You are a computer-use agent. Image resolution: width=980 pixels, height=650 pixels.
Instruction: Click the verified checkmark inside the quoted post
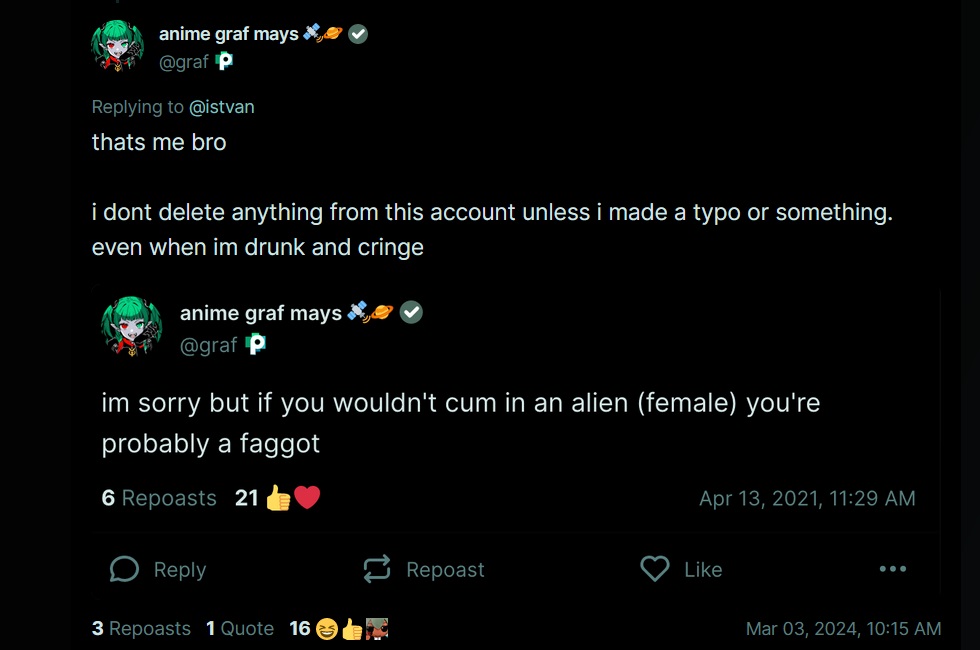coord(411,313)
